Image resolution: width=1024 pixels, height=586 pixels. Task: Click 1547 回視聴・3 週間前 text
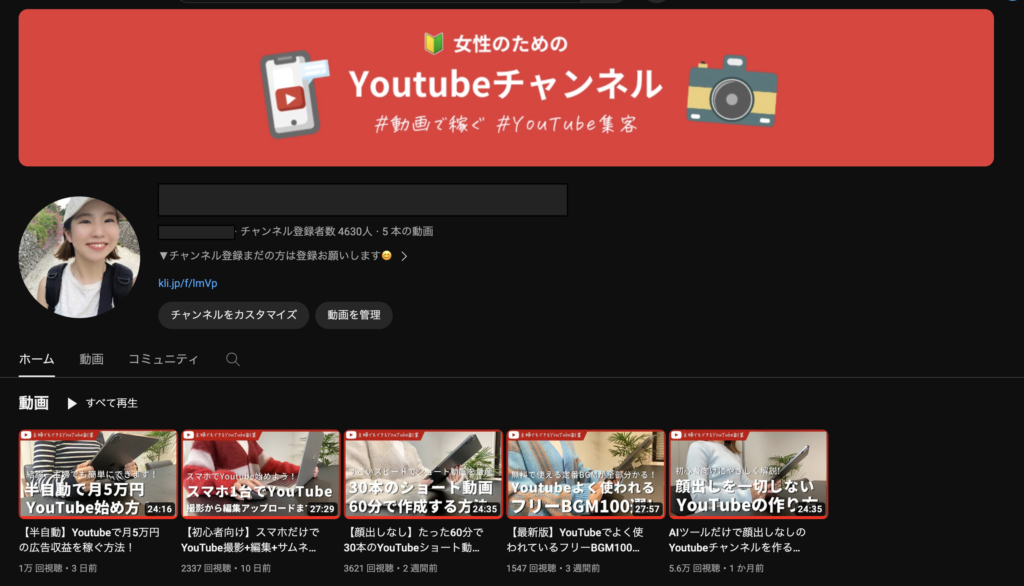click(x=553, y=568)
